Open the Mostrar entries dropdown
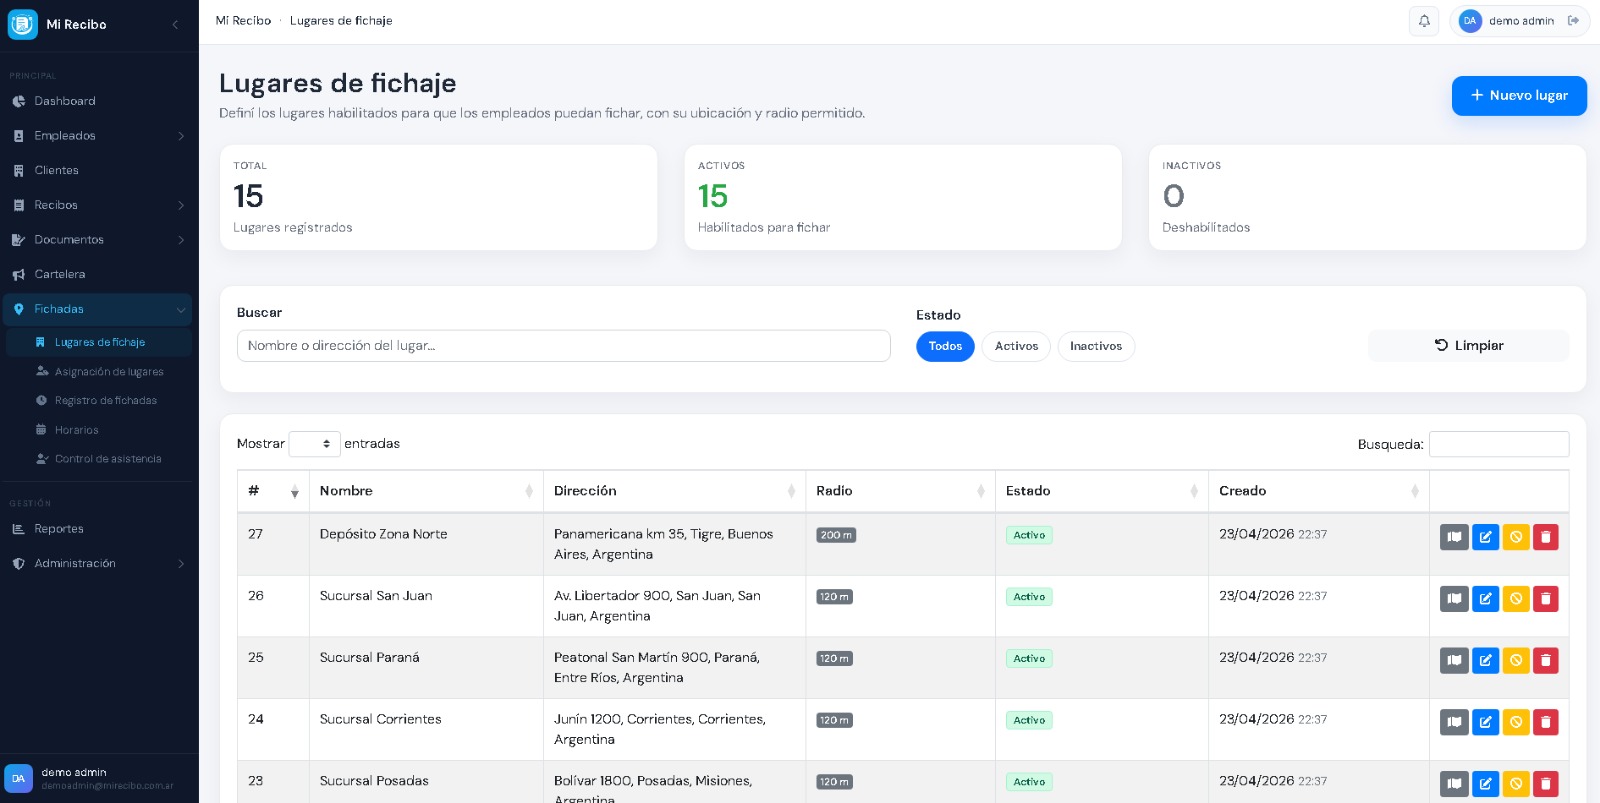Viewport: 1600px width, 803px height. coord(314,444)
